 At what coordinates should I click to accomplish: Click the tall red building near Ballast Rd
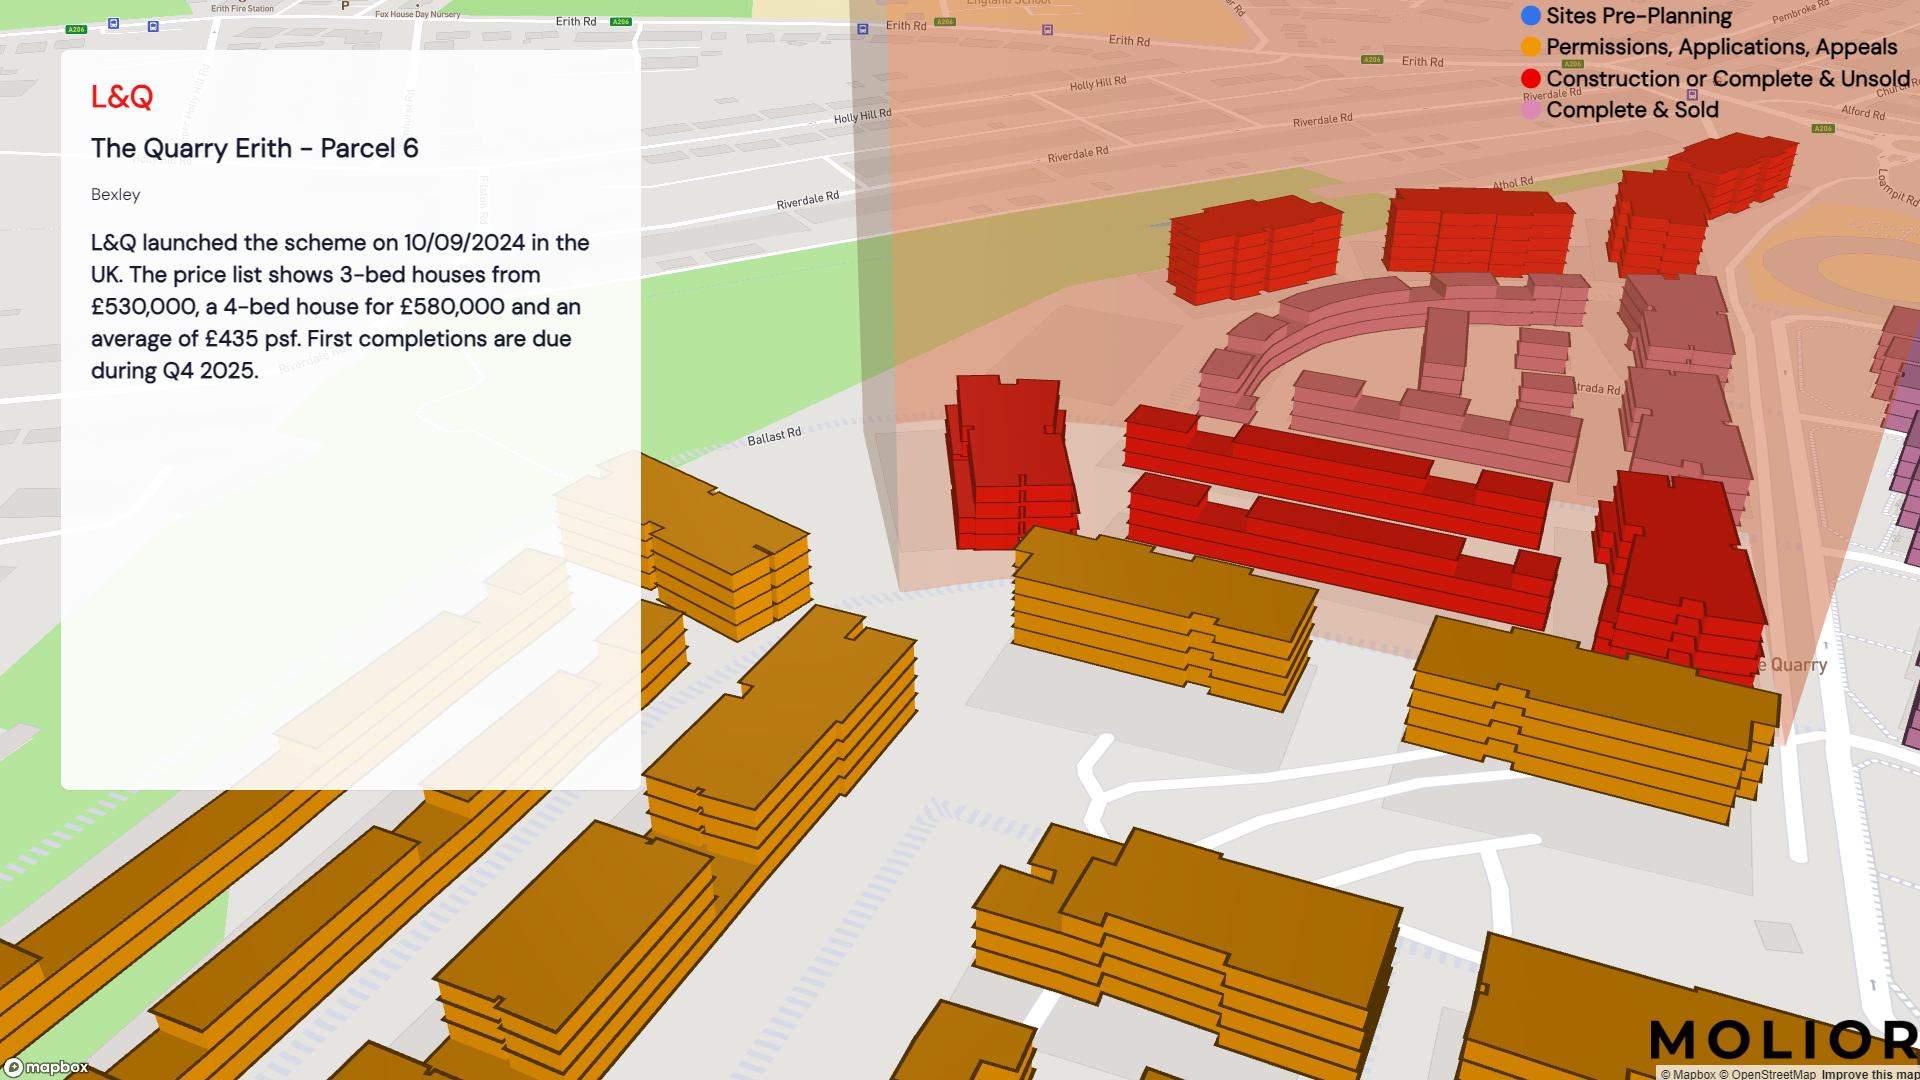pos(1010,464)
